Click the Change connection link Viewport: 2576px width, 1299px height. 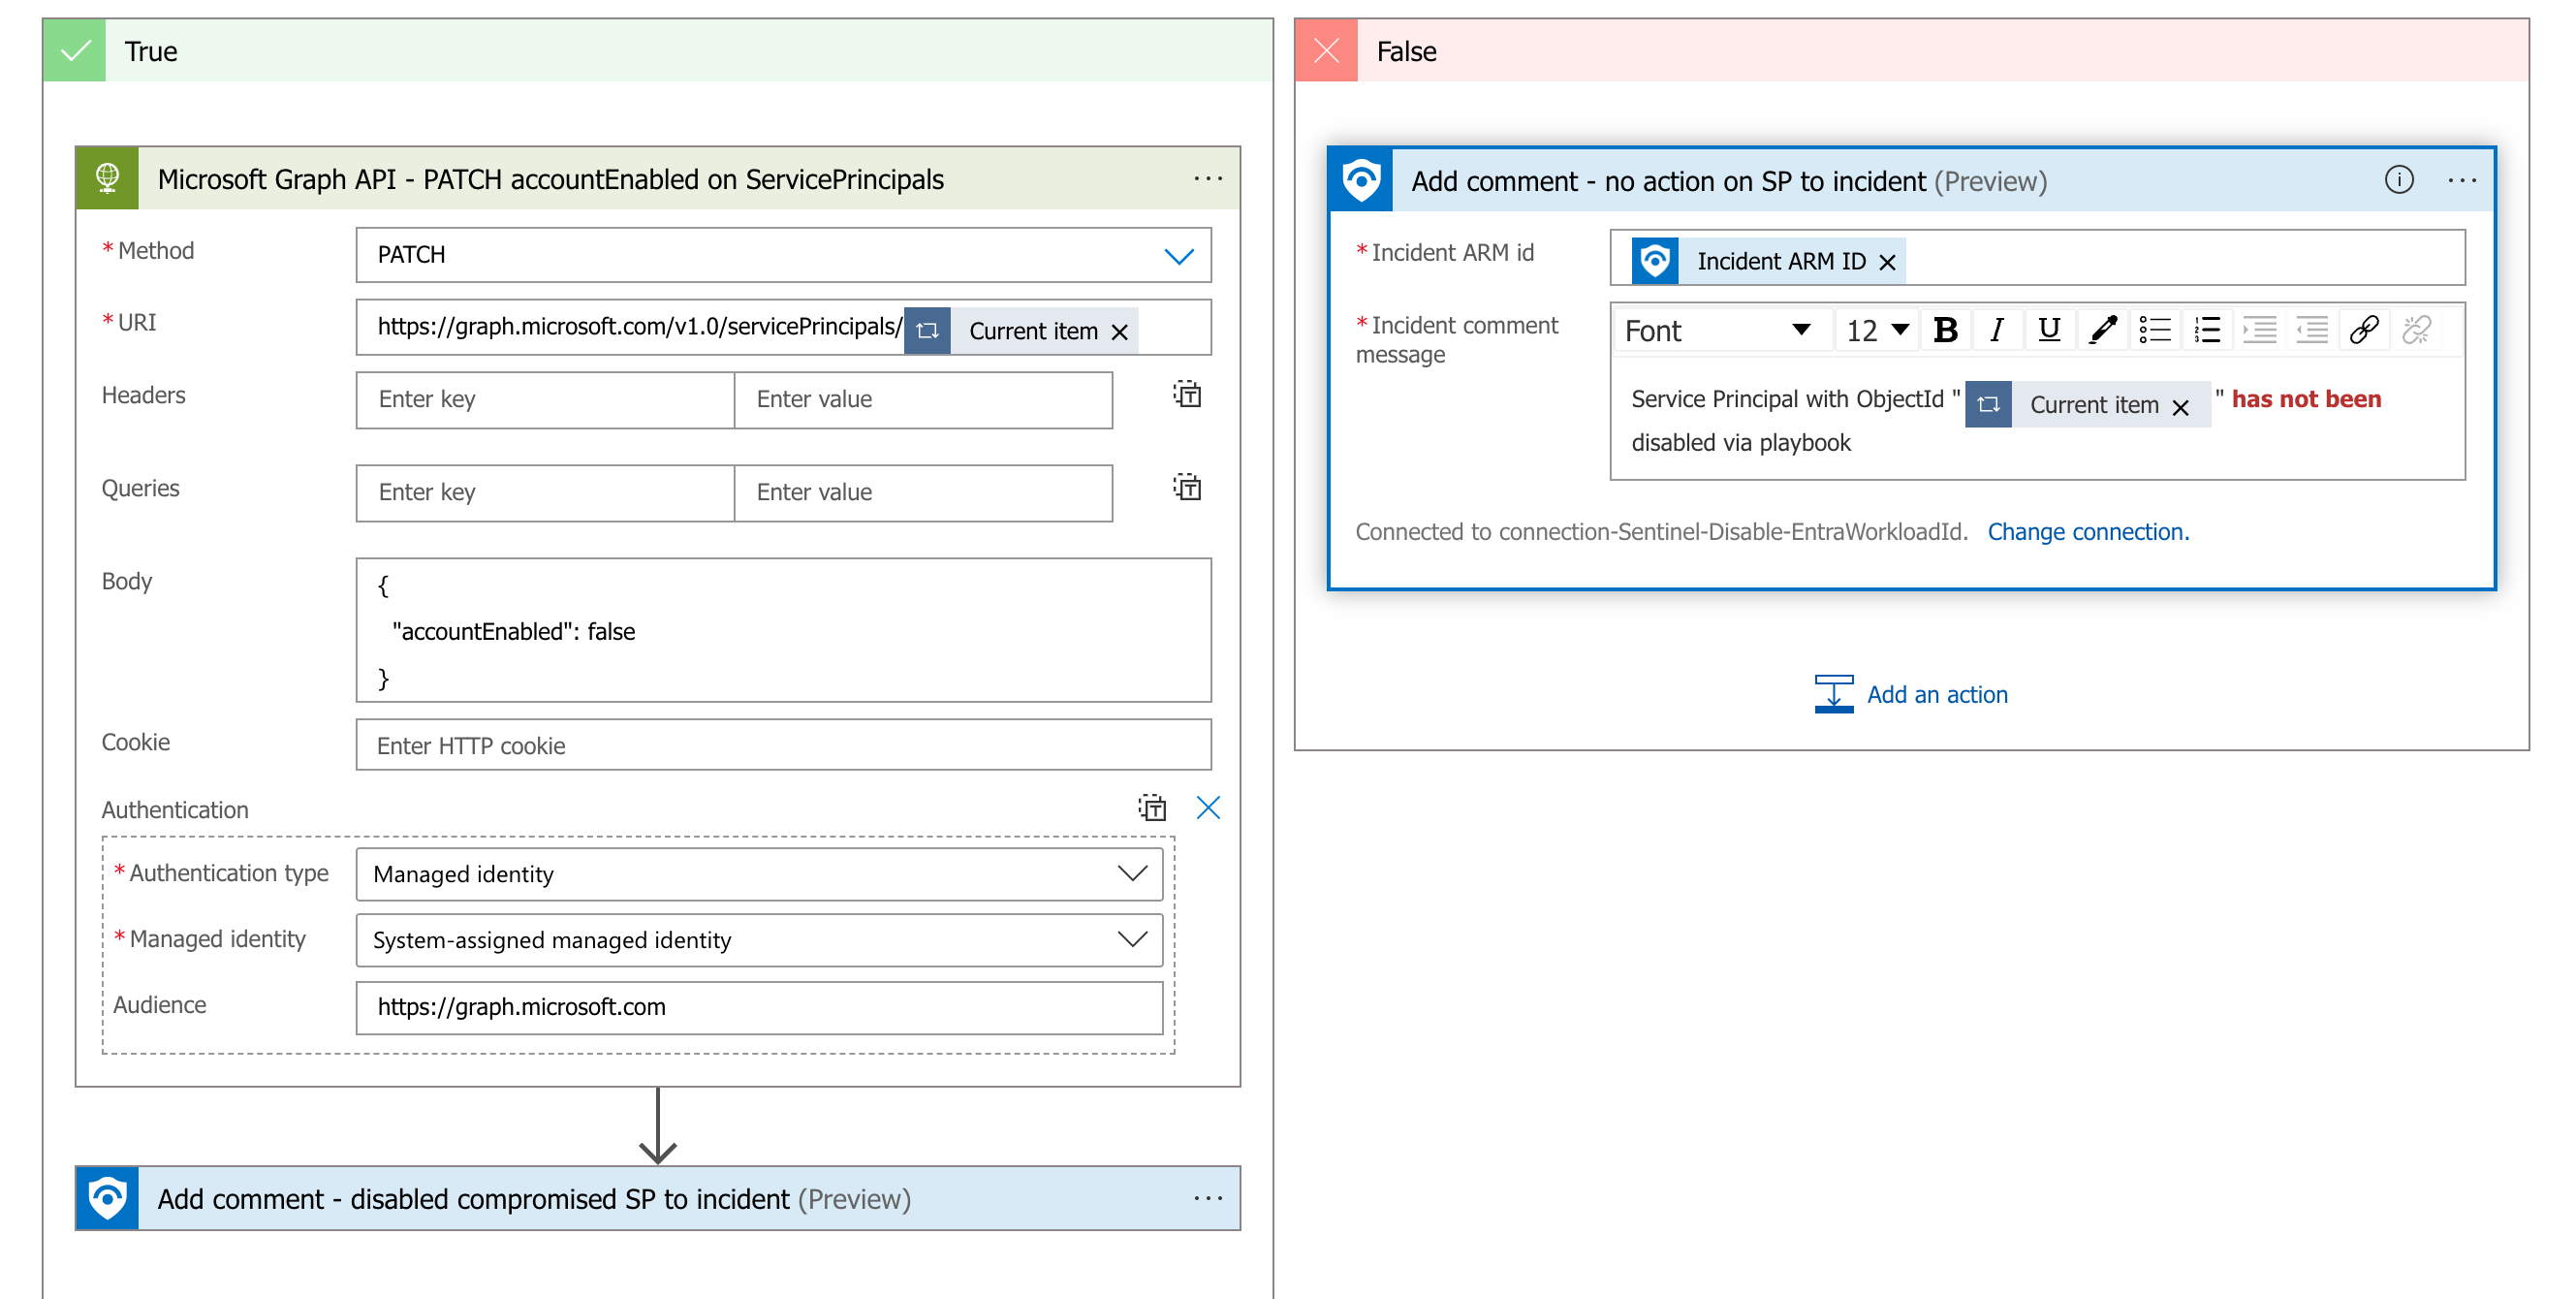[2087, 532]
